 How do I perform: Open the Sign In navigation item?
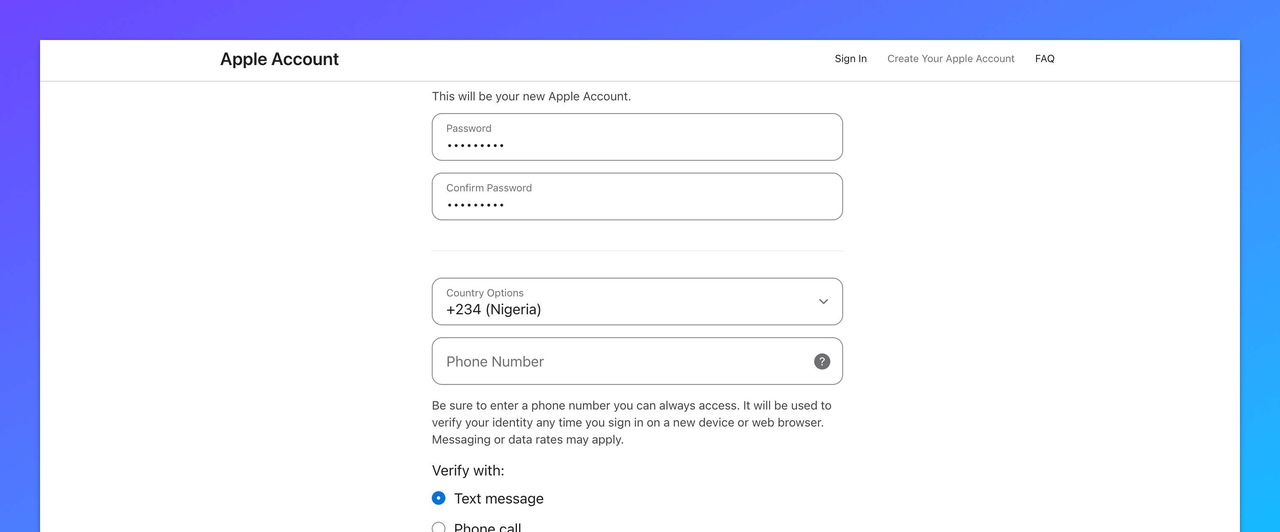(x=851, y=59)
